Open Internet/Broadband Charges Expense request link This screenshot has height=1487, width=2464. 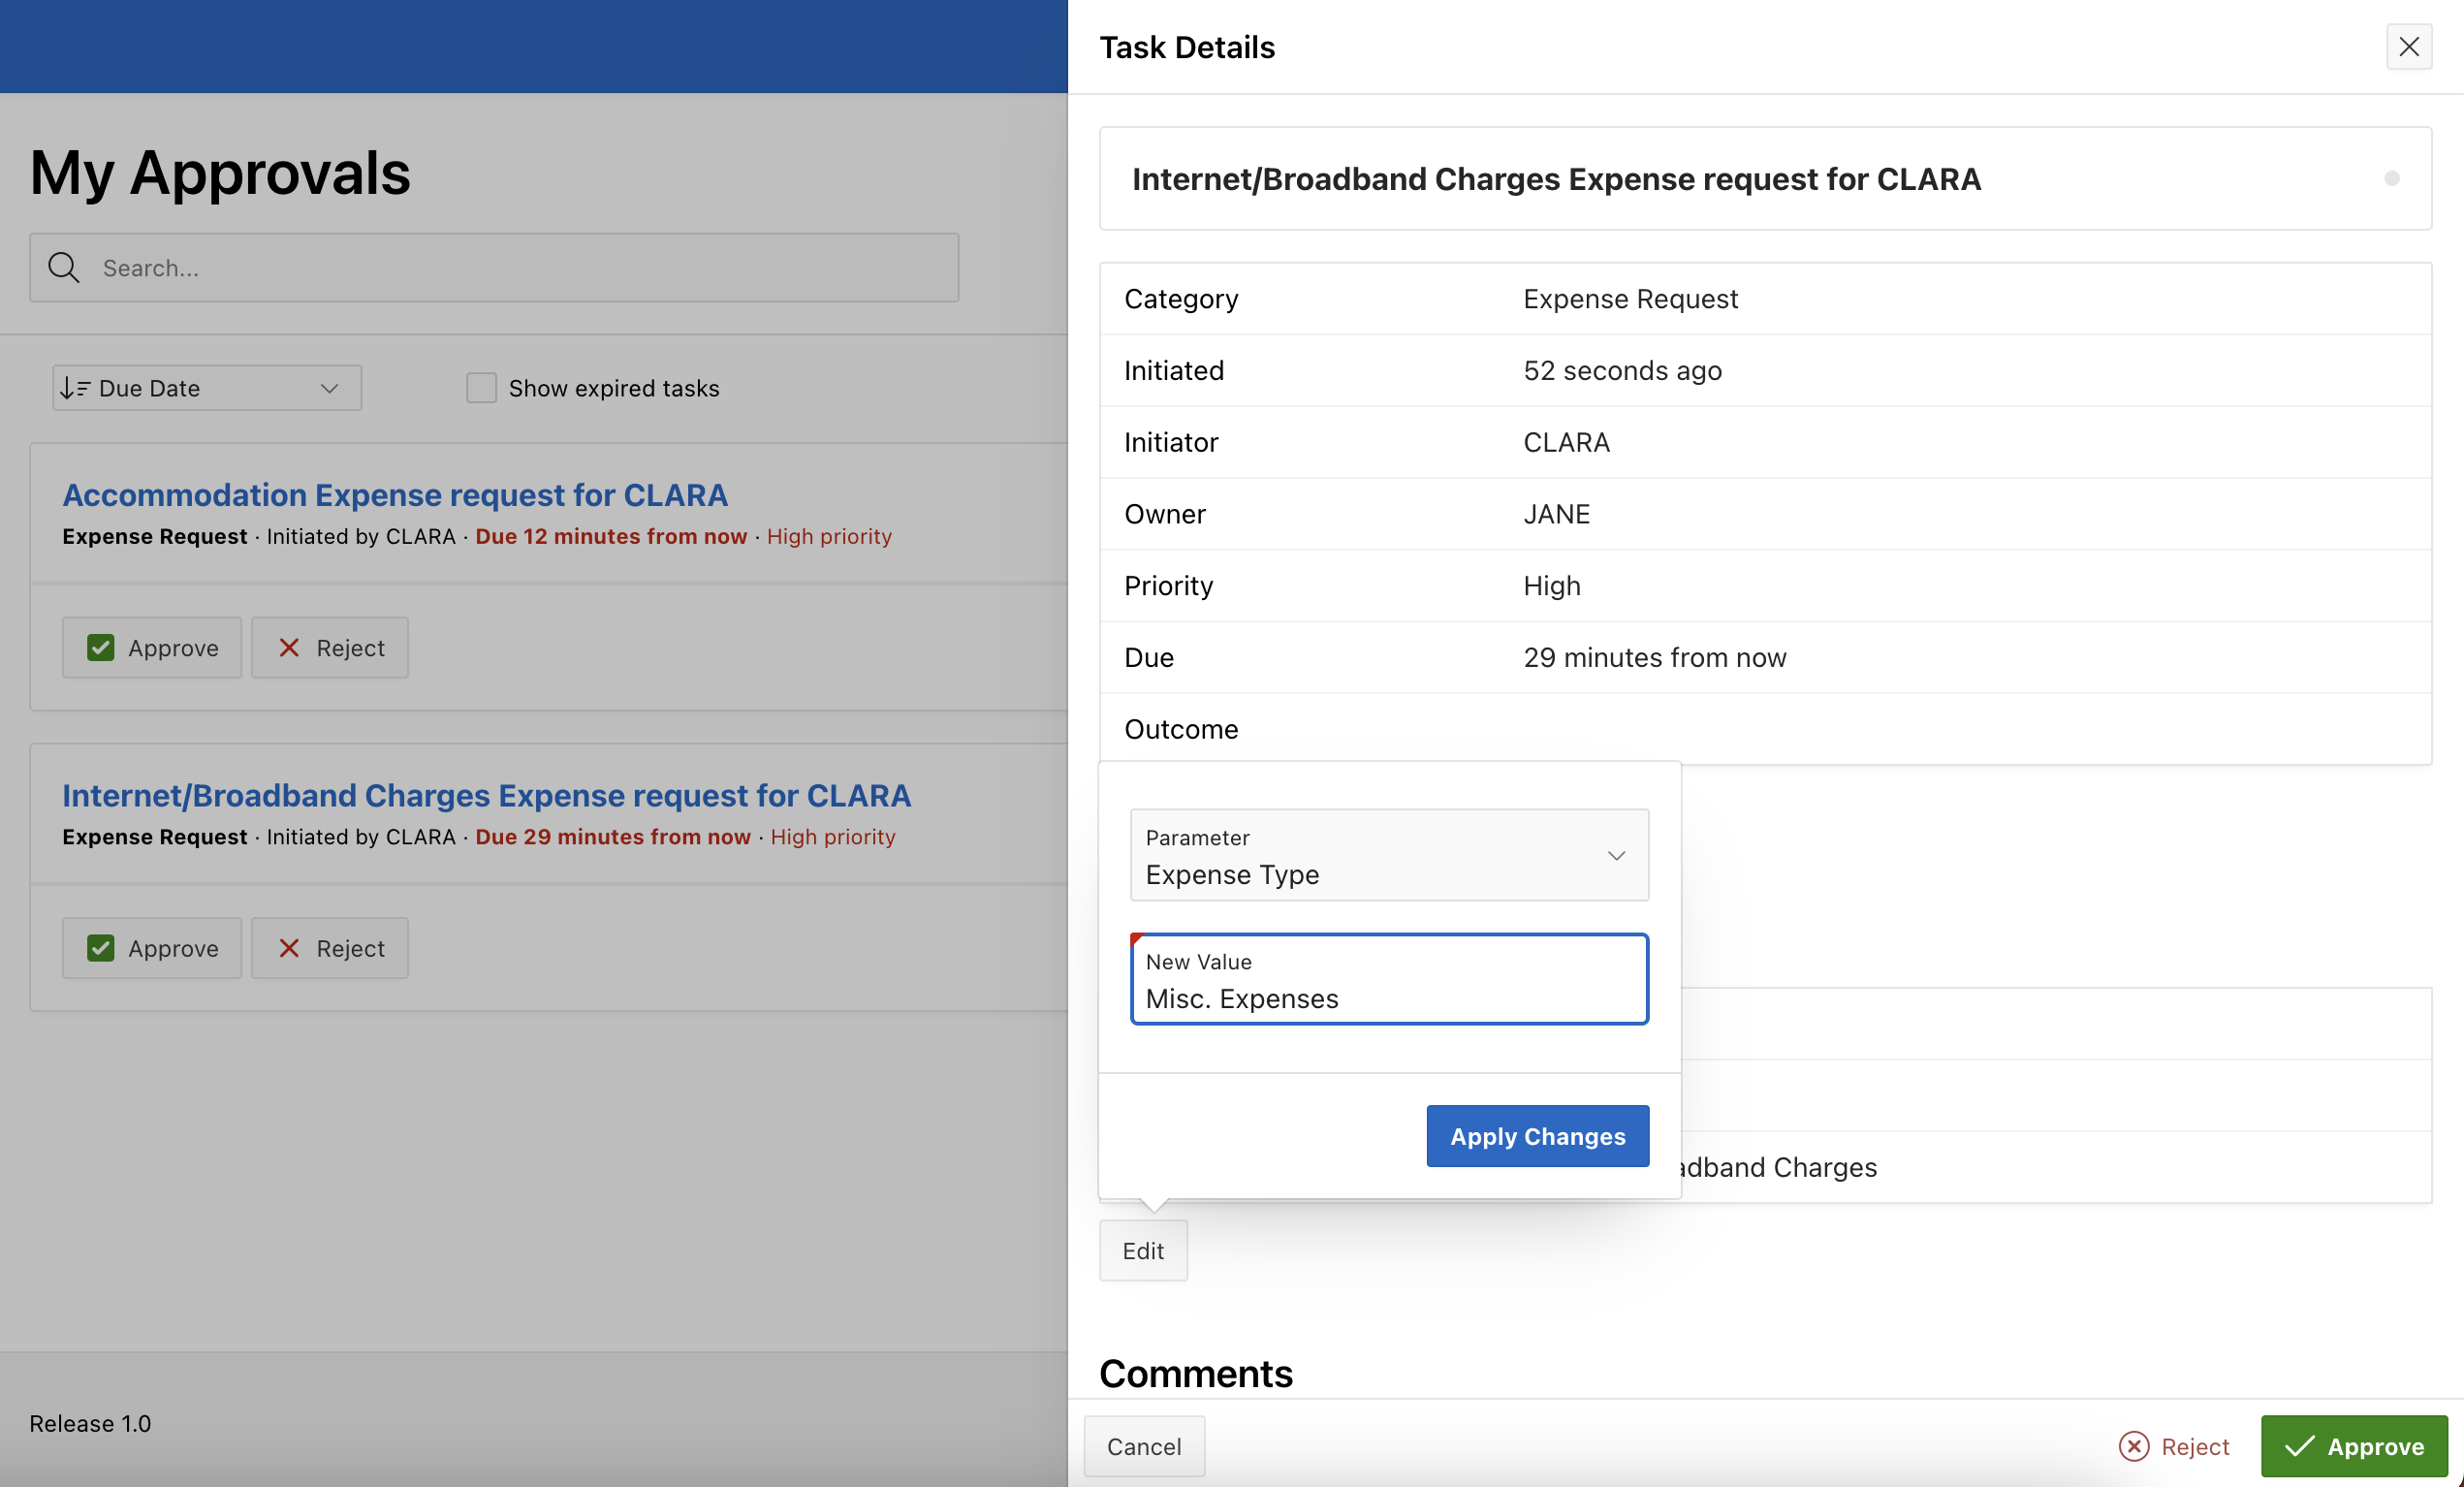[x=486, y=795]
